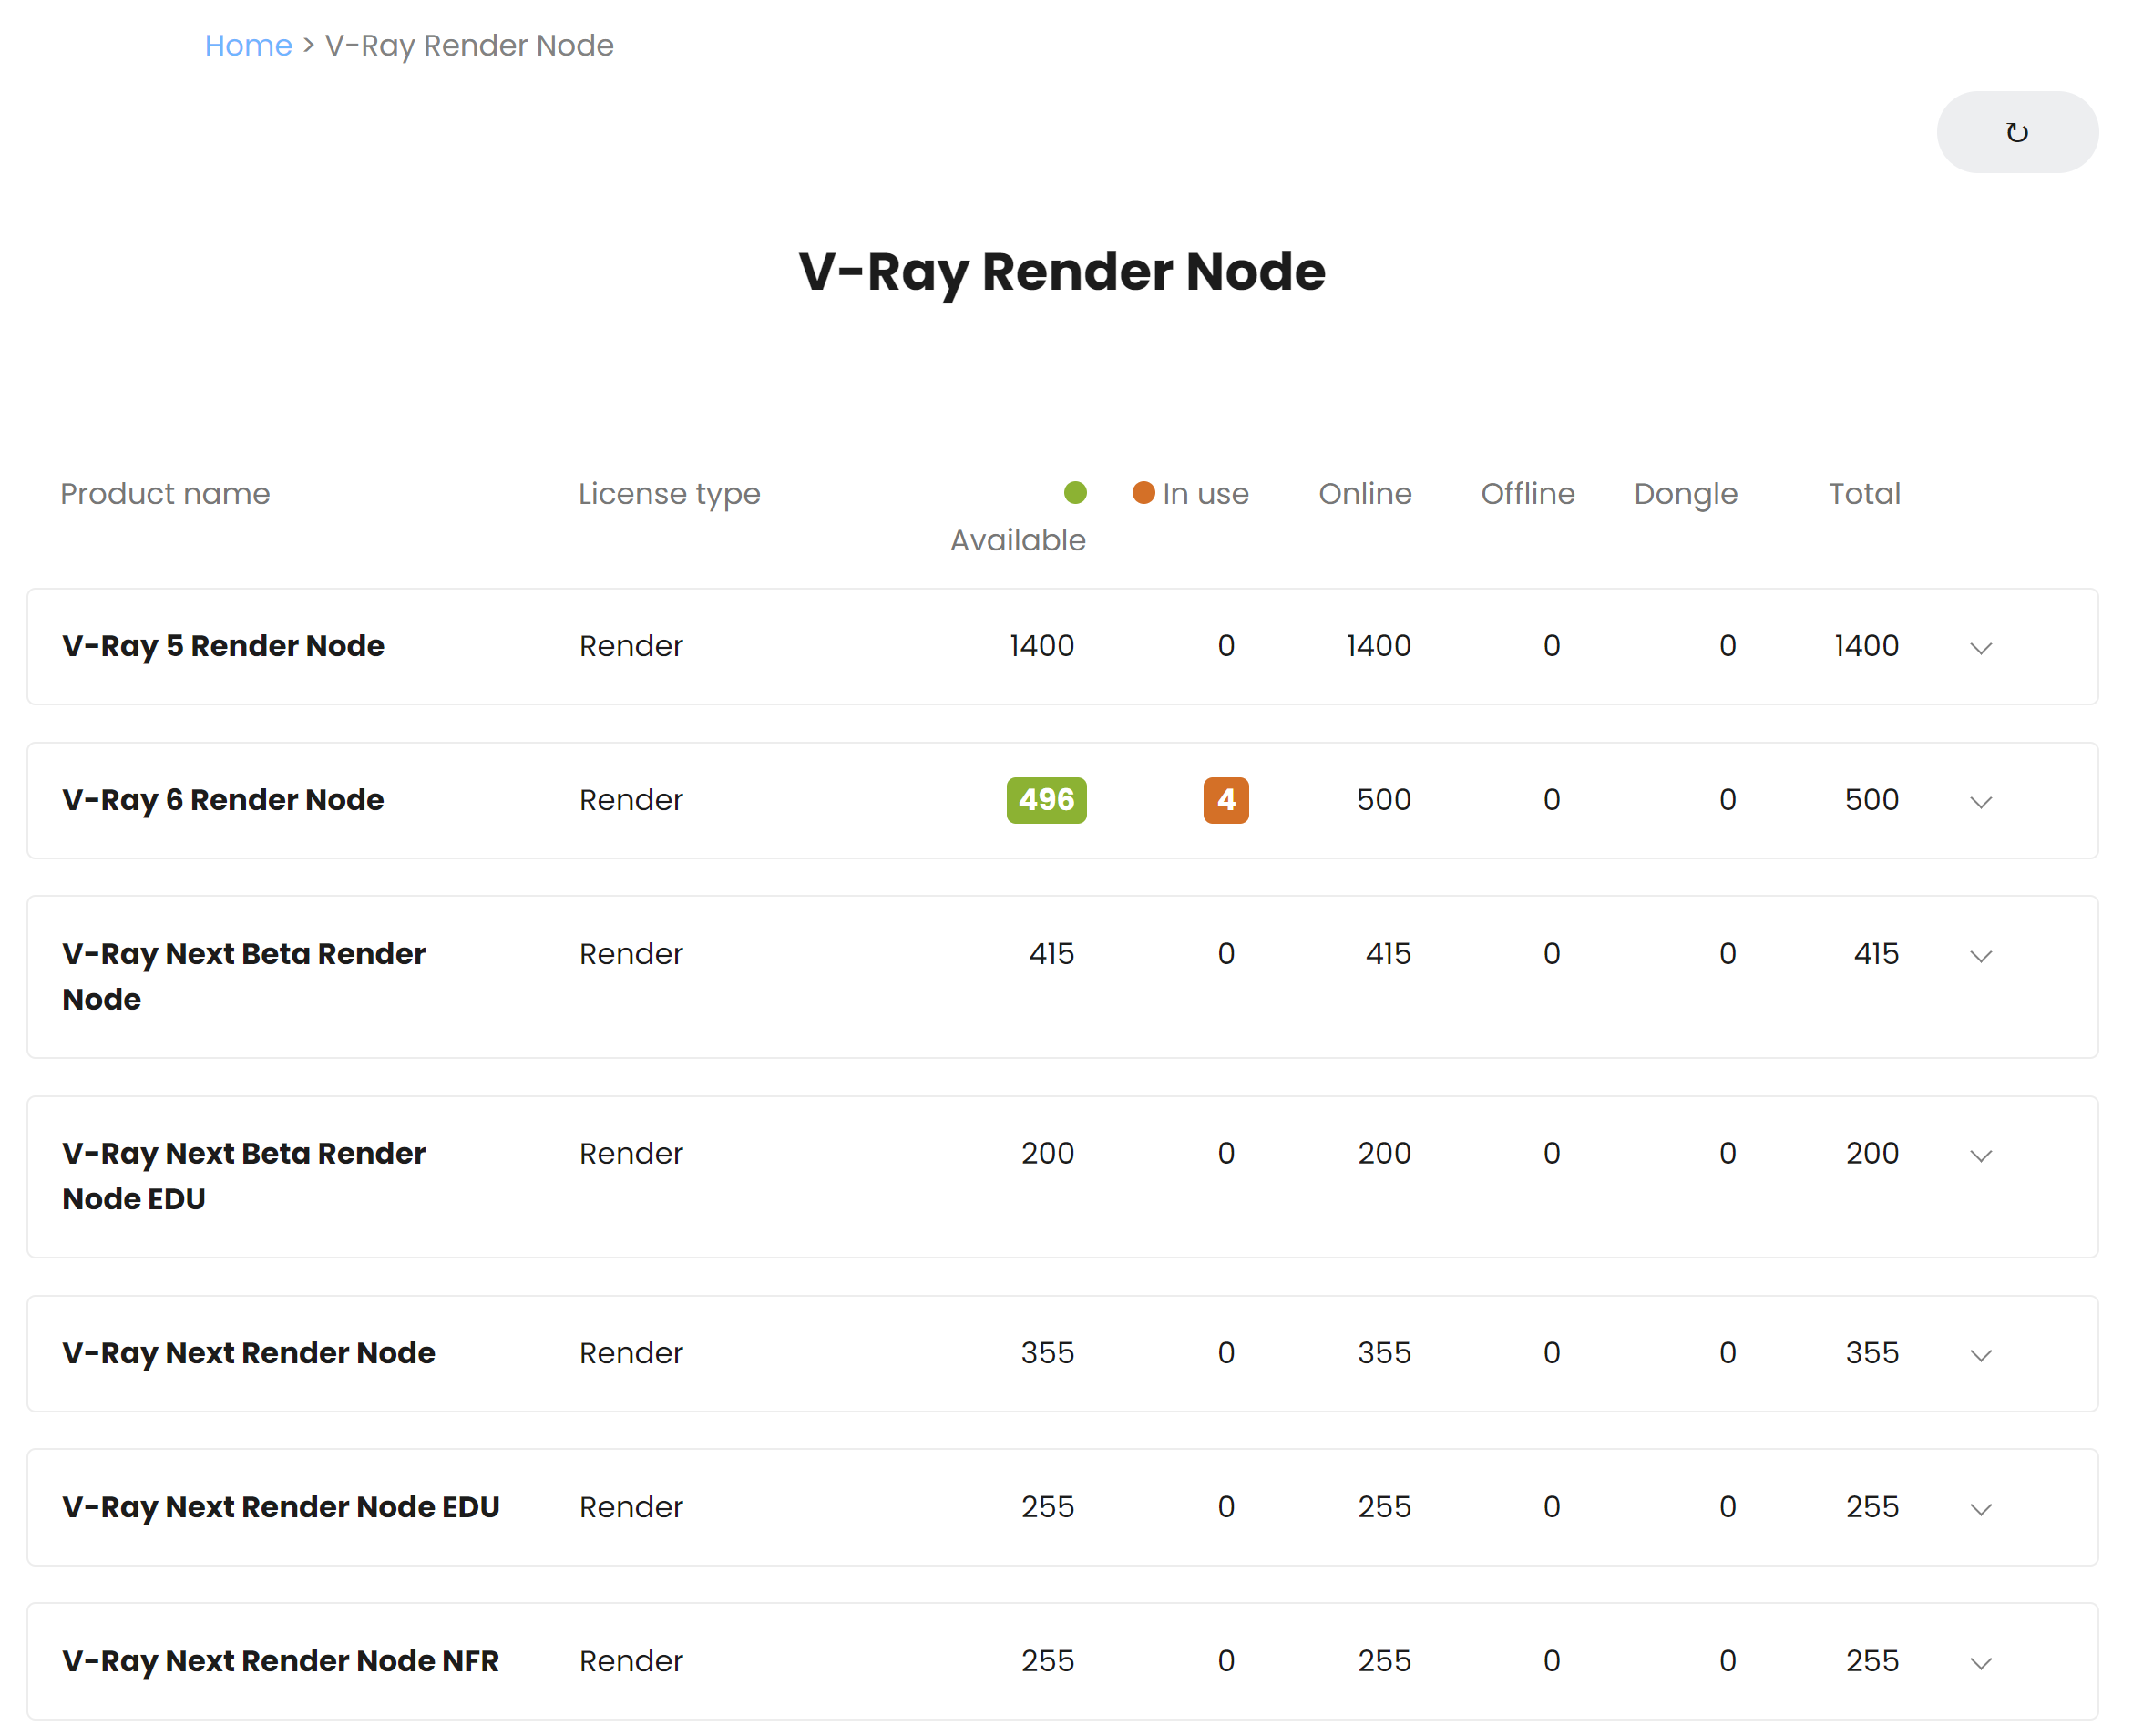Click the green Available legend dot

click(x=1075, y=492)
